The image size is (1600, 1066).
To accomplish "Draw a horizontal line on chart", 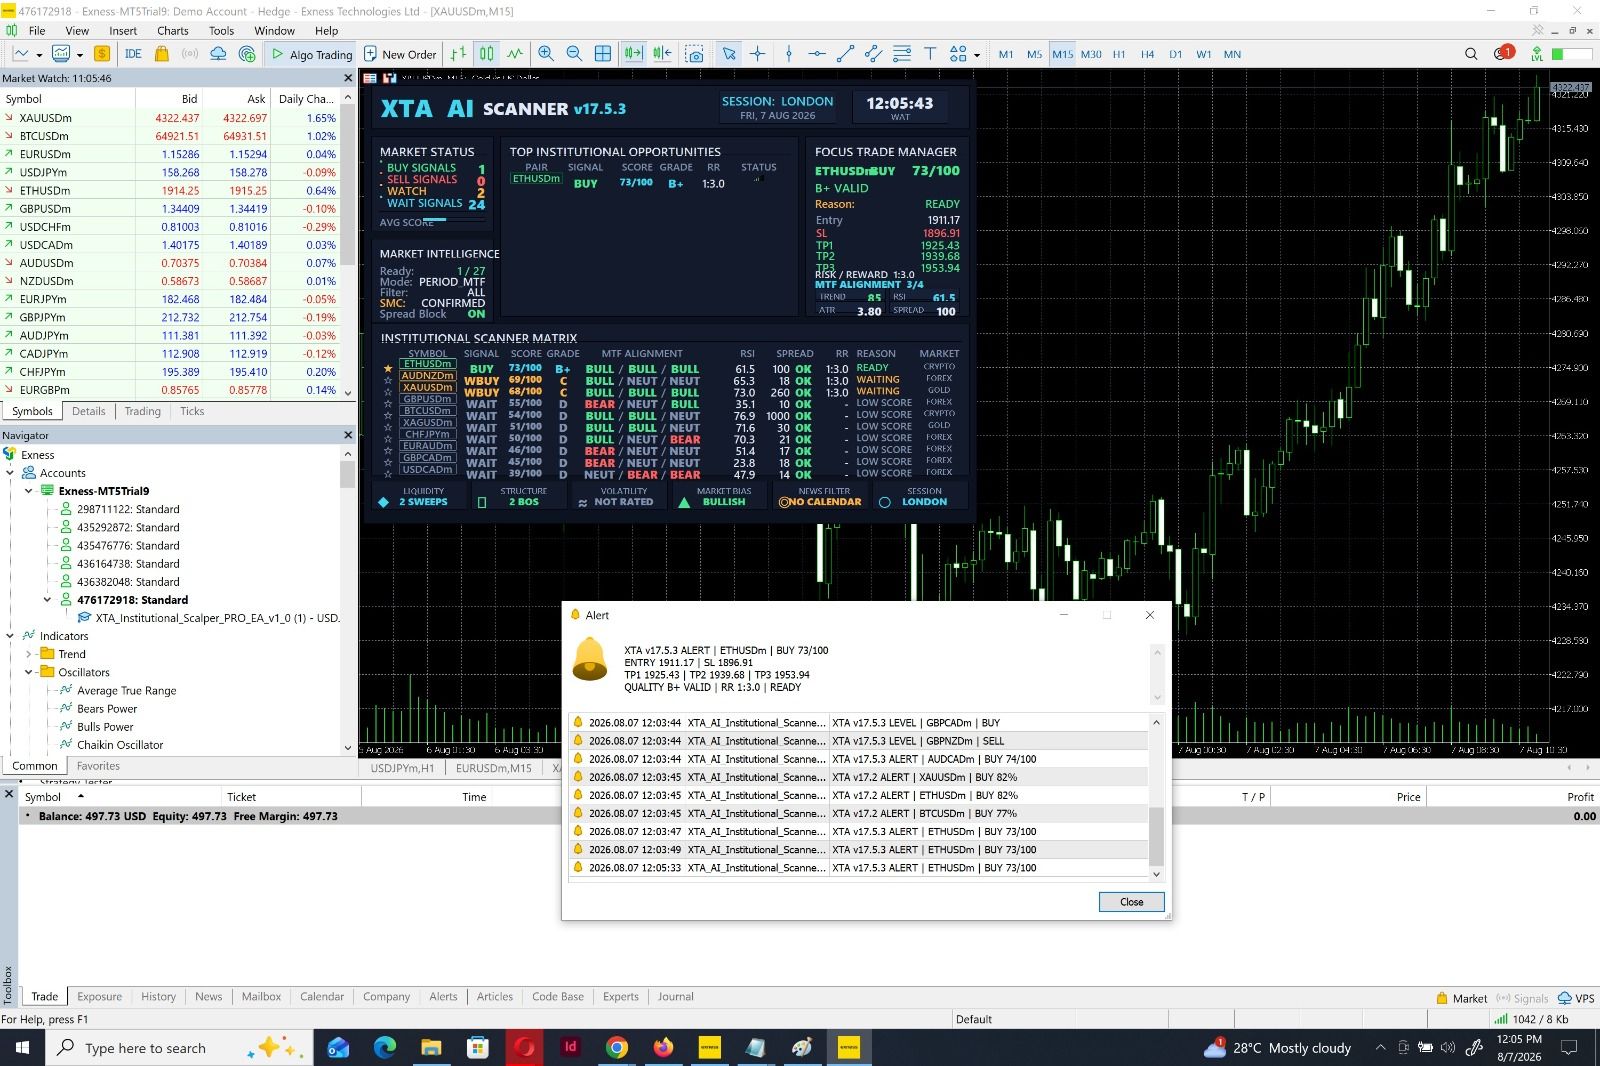I will pyautogui.click(x=817, y=54).
